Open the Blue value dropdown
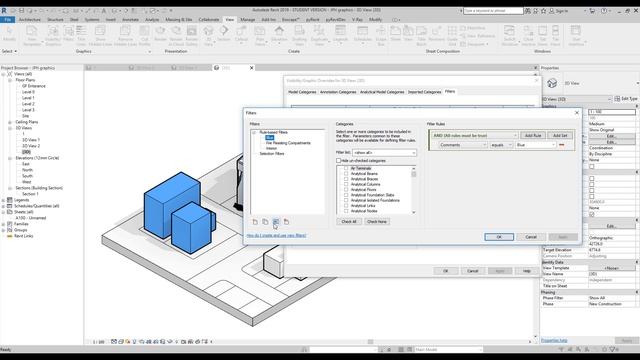This screenshot has width=640, height=360. tap(536, 145)
